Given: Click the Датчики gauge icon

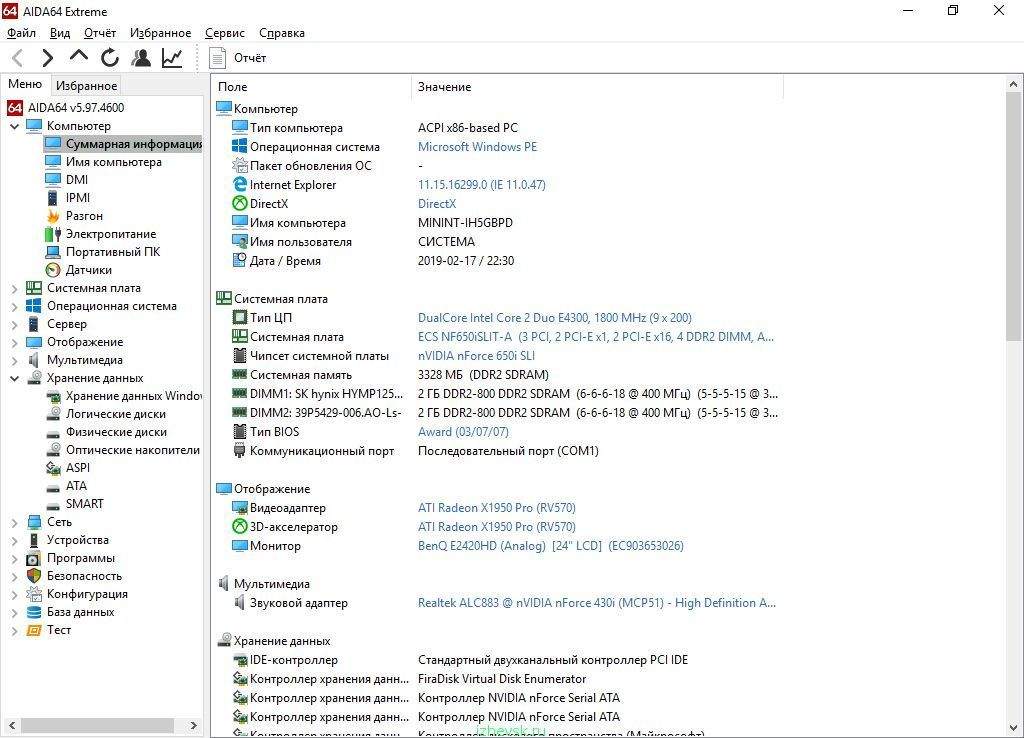Looking at the screenshot, I should click(x=53, y=270).
